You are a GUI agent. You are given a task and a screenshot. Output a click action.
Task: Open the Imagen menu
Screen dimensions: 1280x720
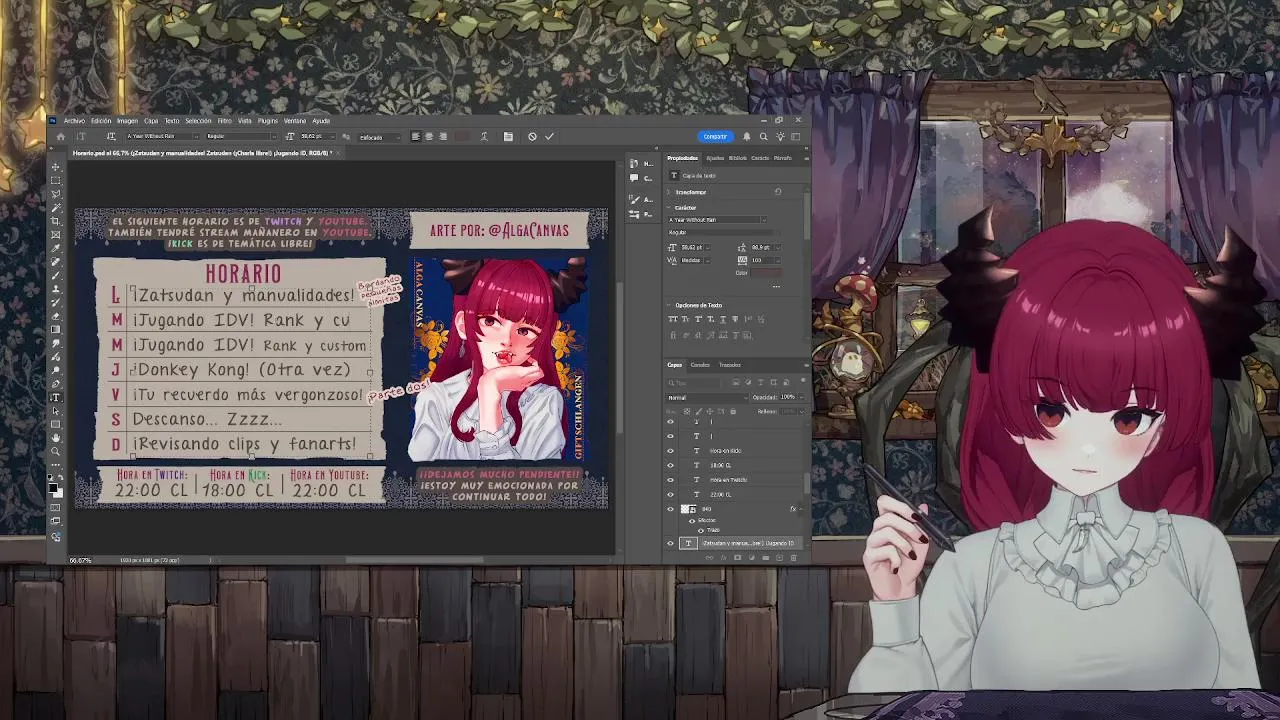[127, 121]
